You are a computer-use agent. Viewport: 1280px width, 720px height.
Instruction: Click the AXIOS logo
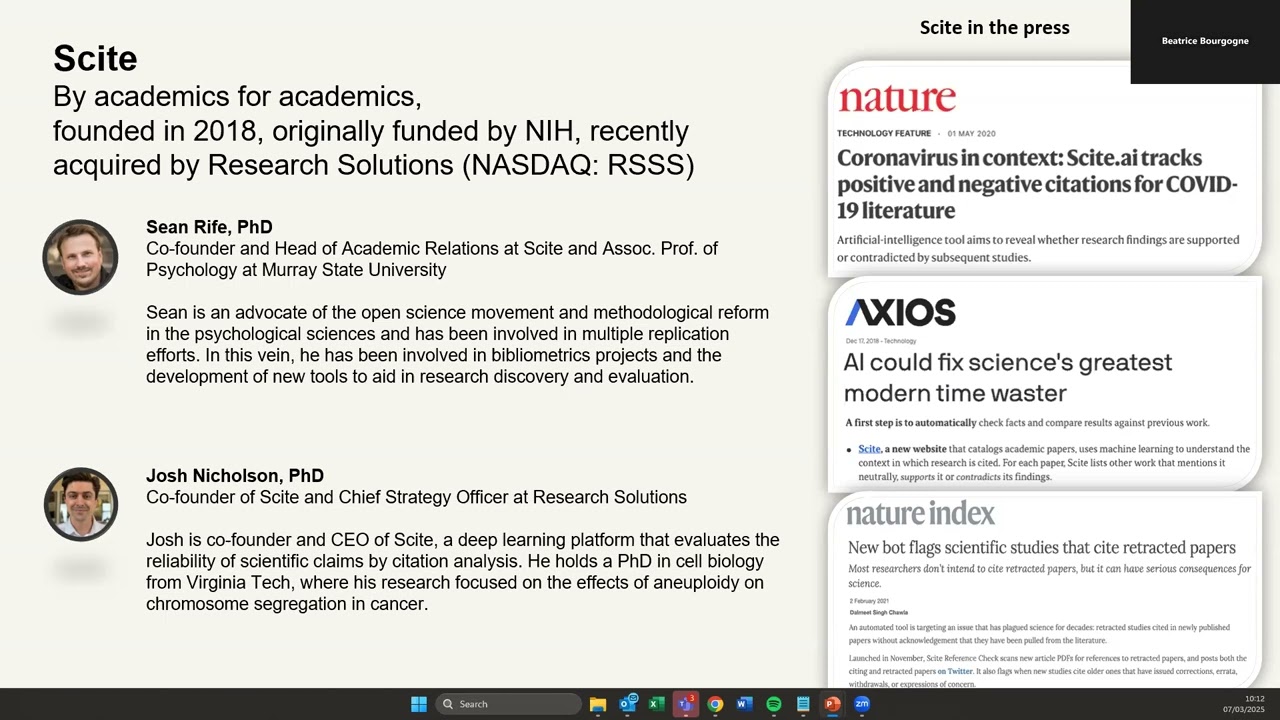[x=900, y=313]
